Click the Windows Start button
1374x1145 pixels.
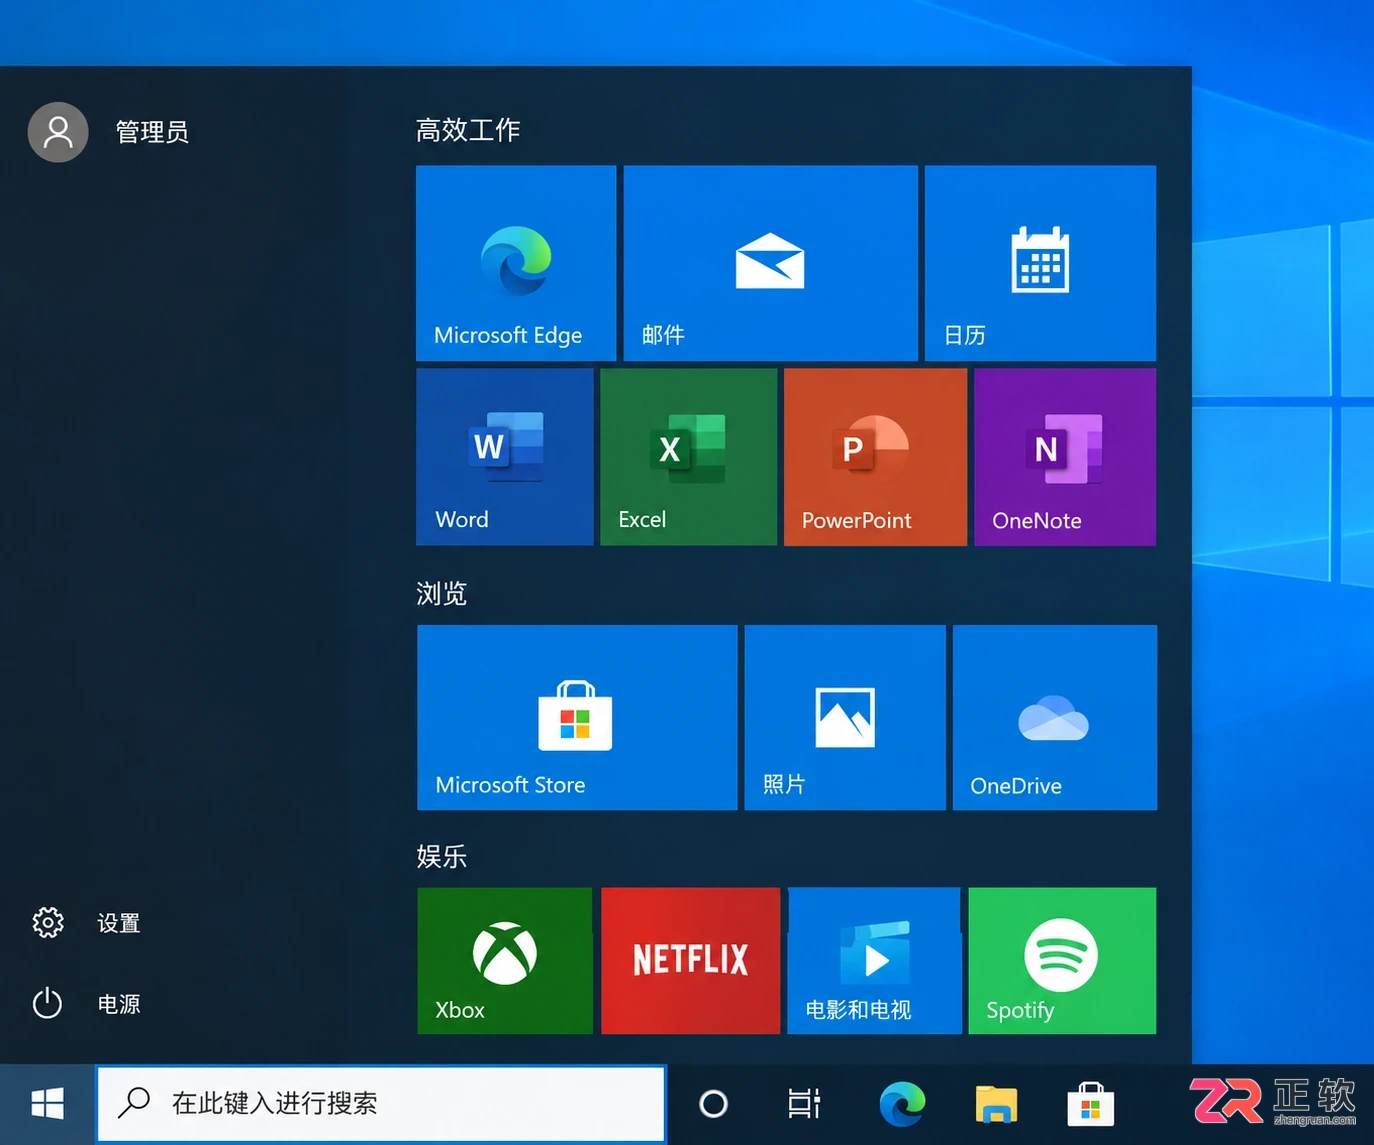47,1104
